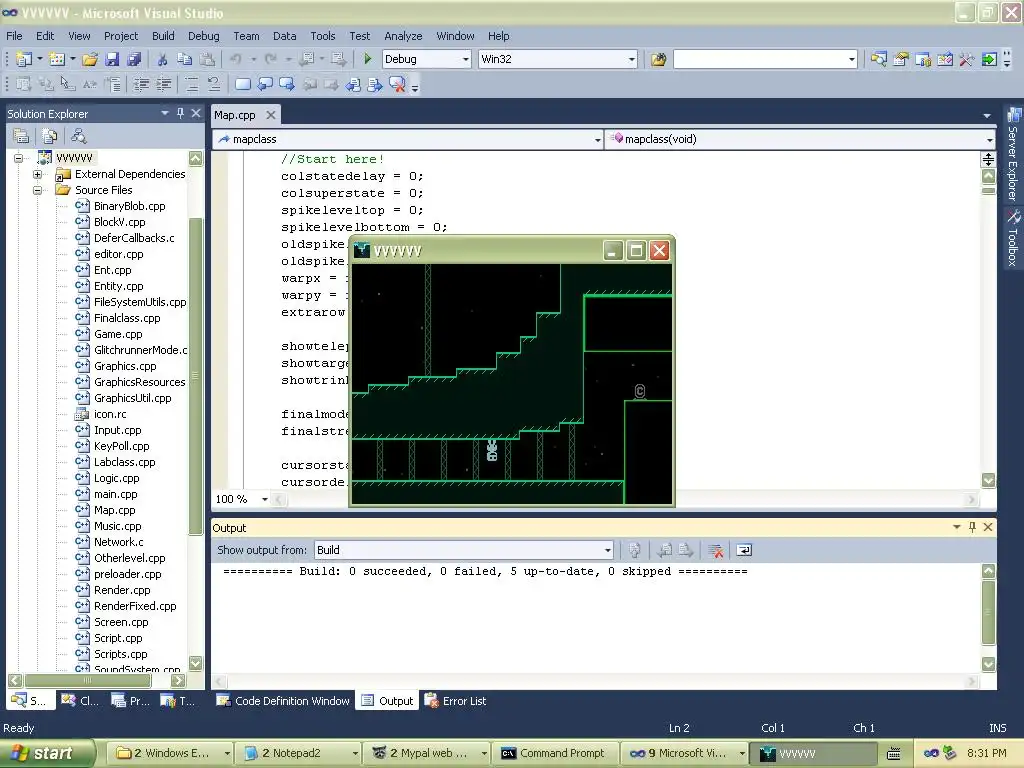
Task: Open the Properties Window toolbar icon
Action: (x=901, y=59)
